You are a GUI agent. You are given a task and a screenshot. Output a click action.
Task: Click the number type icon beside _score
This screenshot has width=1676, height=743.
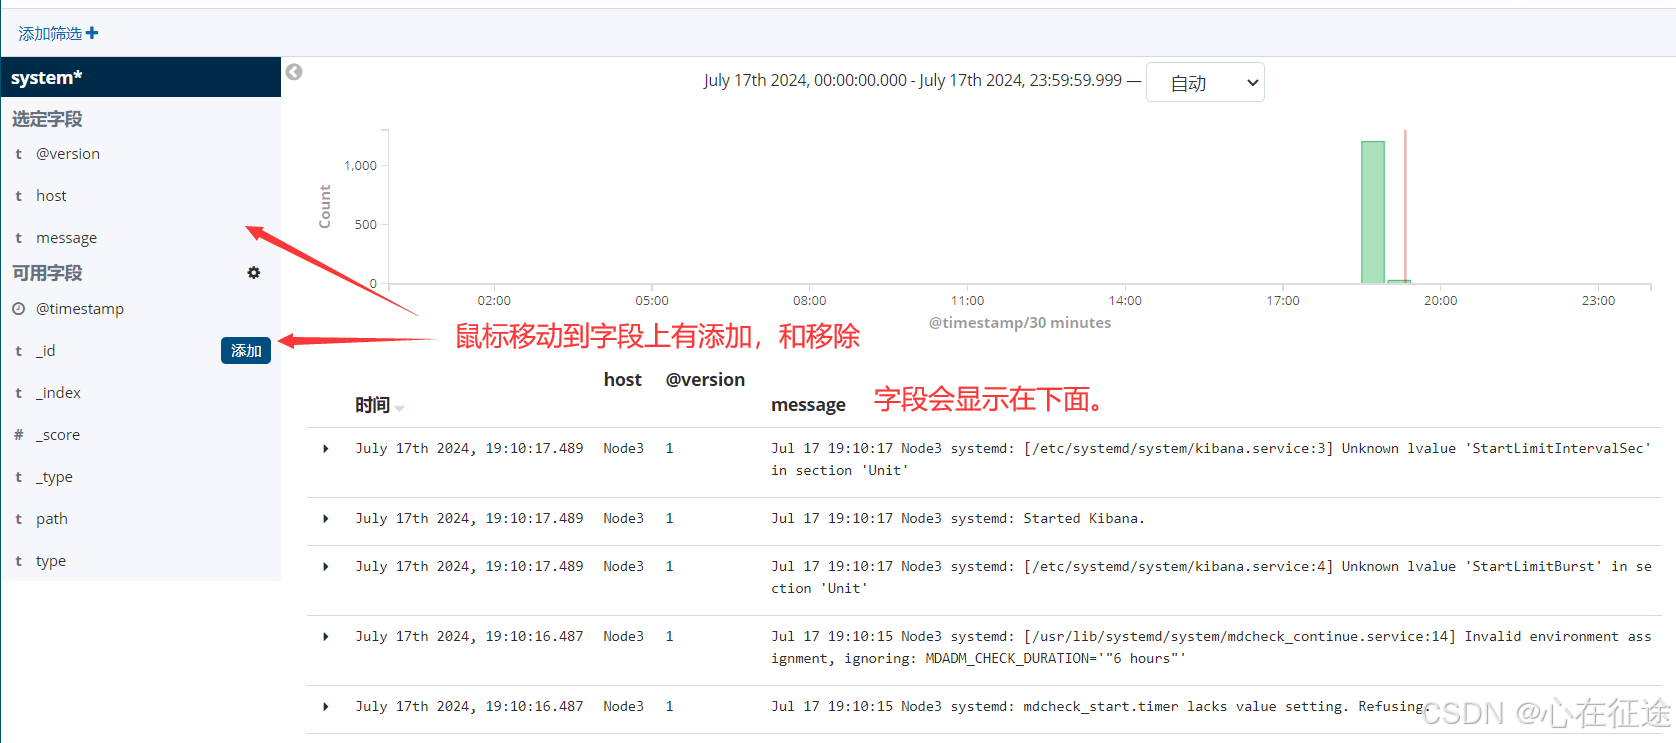pos(18,435)
